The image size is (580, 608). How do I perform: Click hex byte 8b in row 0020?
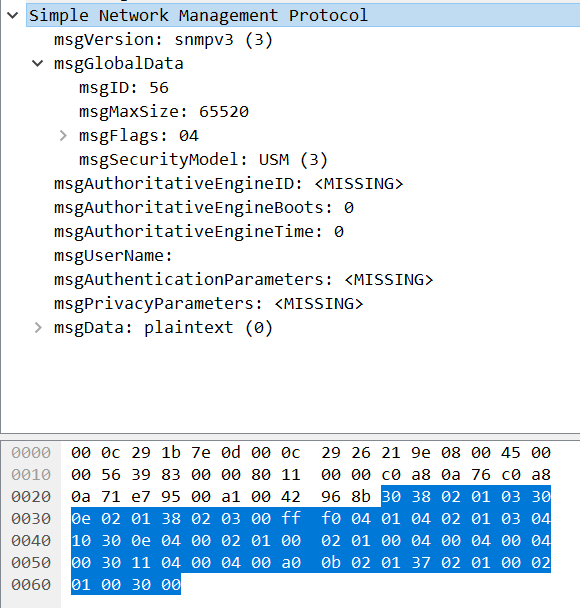click(361, 497)
